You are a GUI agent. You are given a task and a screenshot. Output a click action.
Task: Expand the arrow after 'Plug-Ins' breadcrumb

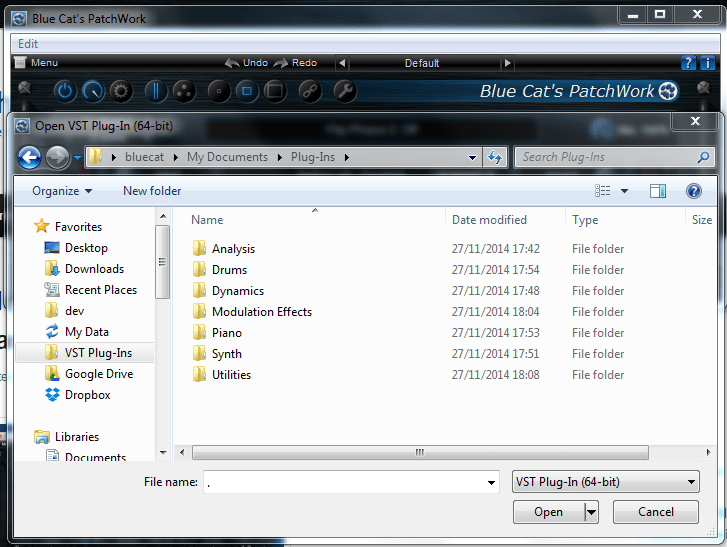347,157
